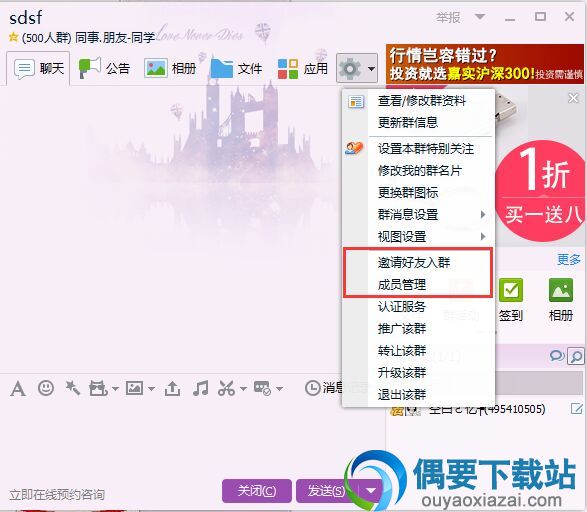Screen dimensions: 587x512
Task: Expand the arrow next to 举报
Action: (x=480, y=17)
